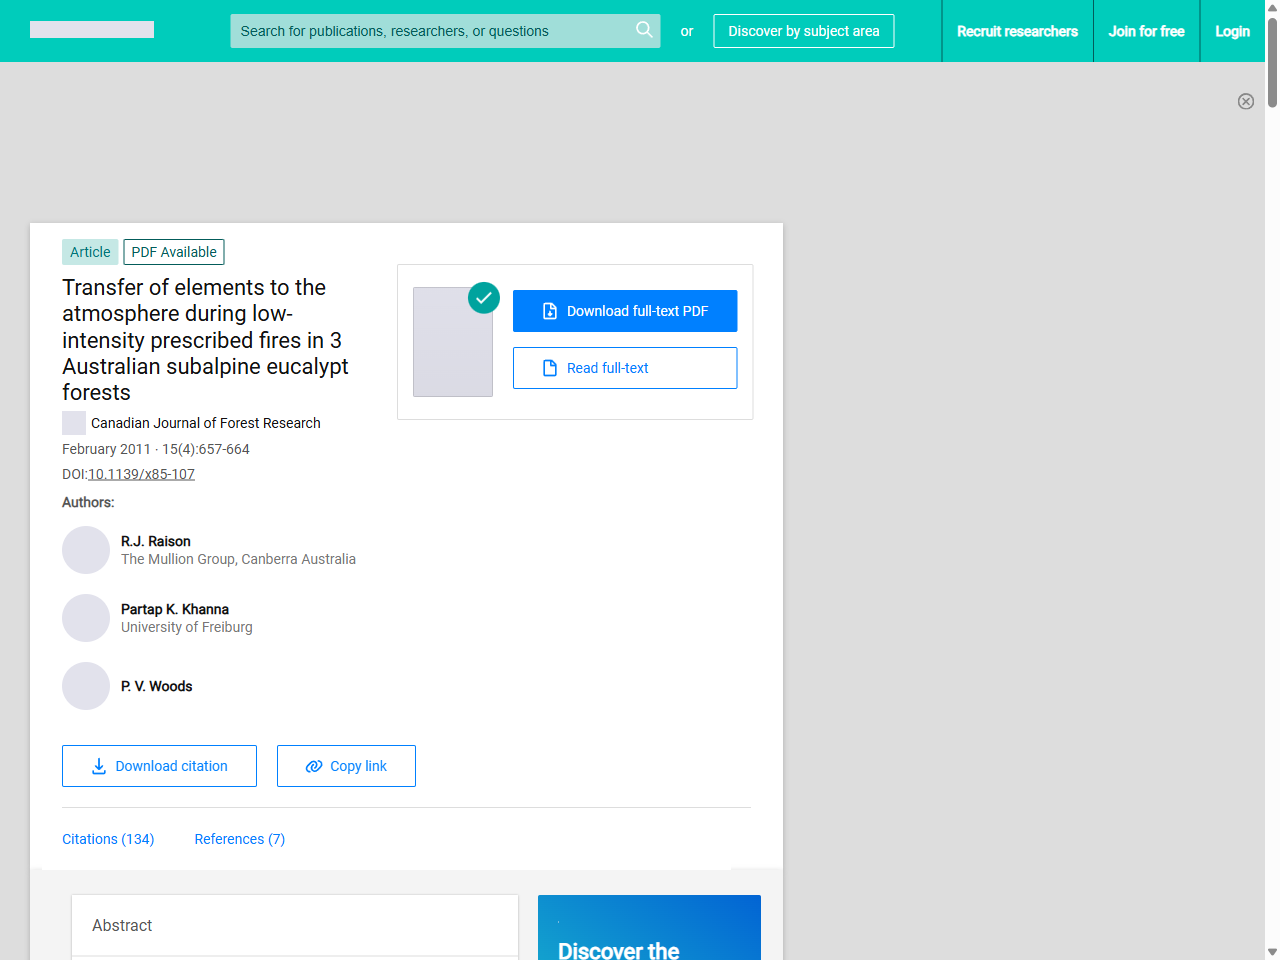Click the journal logo beside Canadian Journal
Viewport: 1280px width, 960px height.
coord(74,423)
